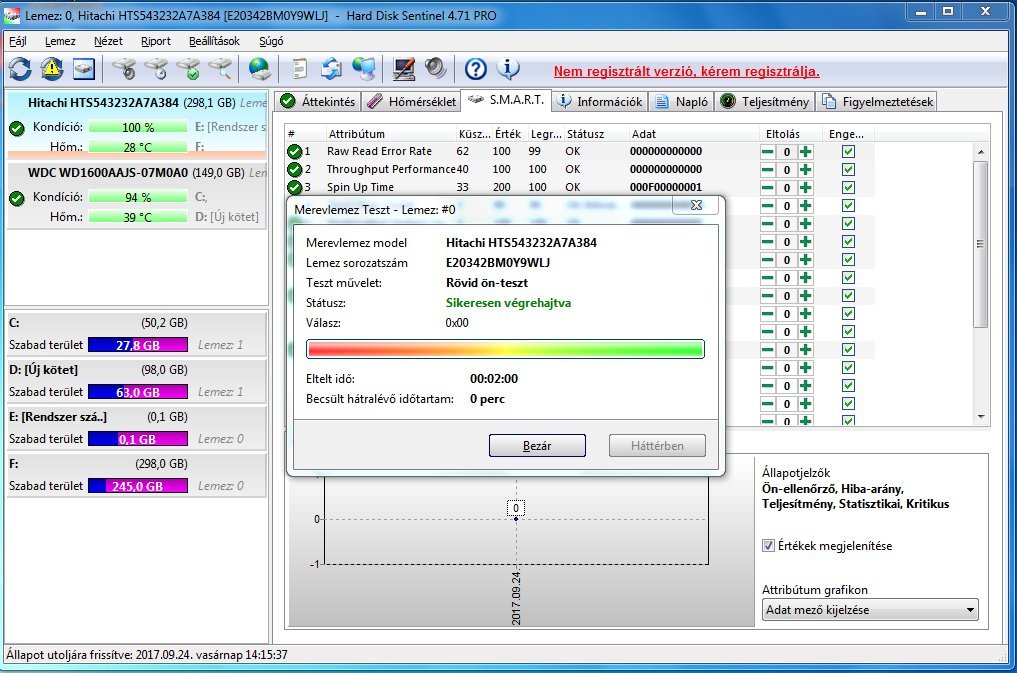Toggle the enable checkbox for Raw Read Error Rate
This screenshot has height=673, width=1017.
(x=848, y=151)
